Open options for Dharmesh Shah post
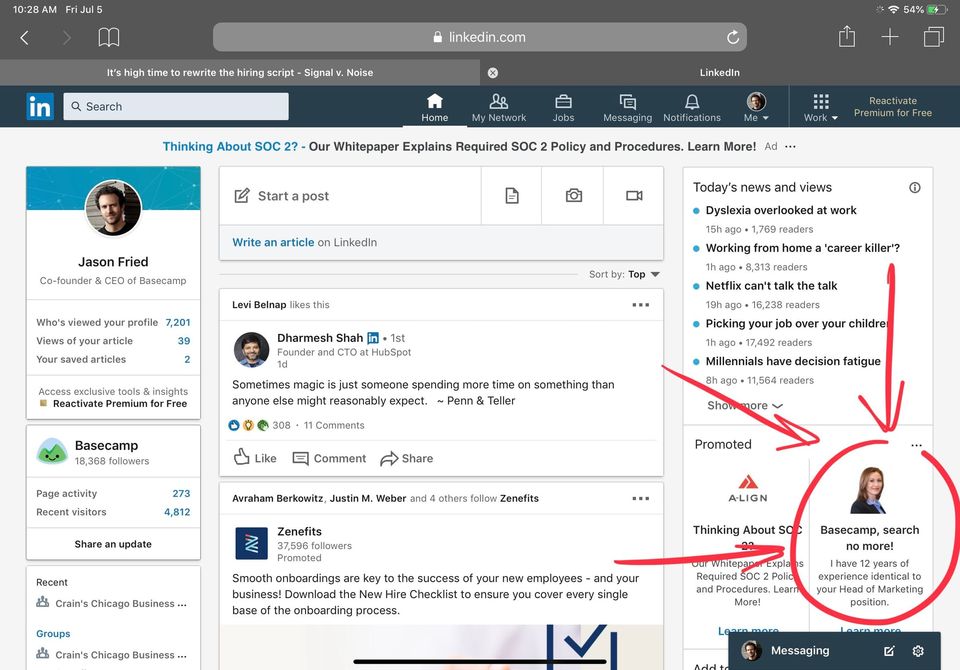The width and height of the screenshot is (960, 670). coord(640,305)
